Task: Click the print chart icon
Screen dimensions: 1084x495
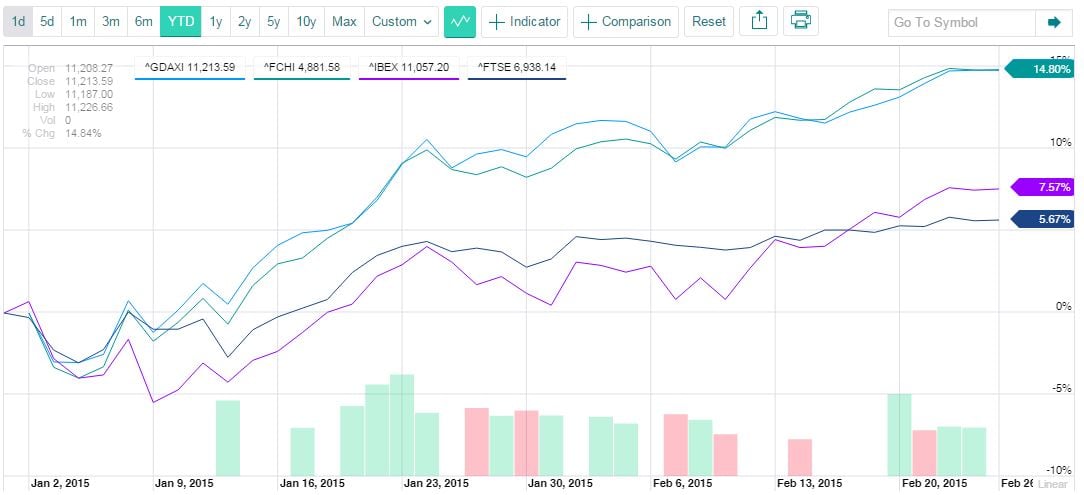Action: coord(799,21)
